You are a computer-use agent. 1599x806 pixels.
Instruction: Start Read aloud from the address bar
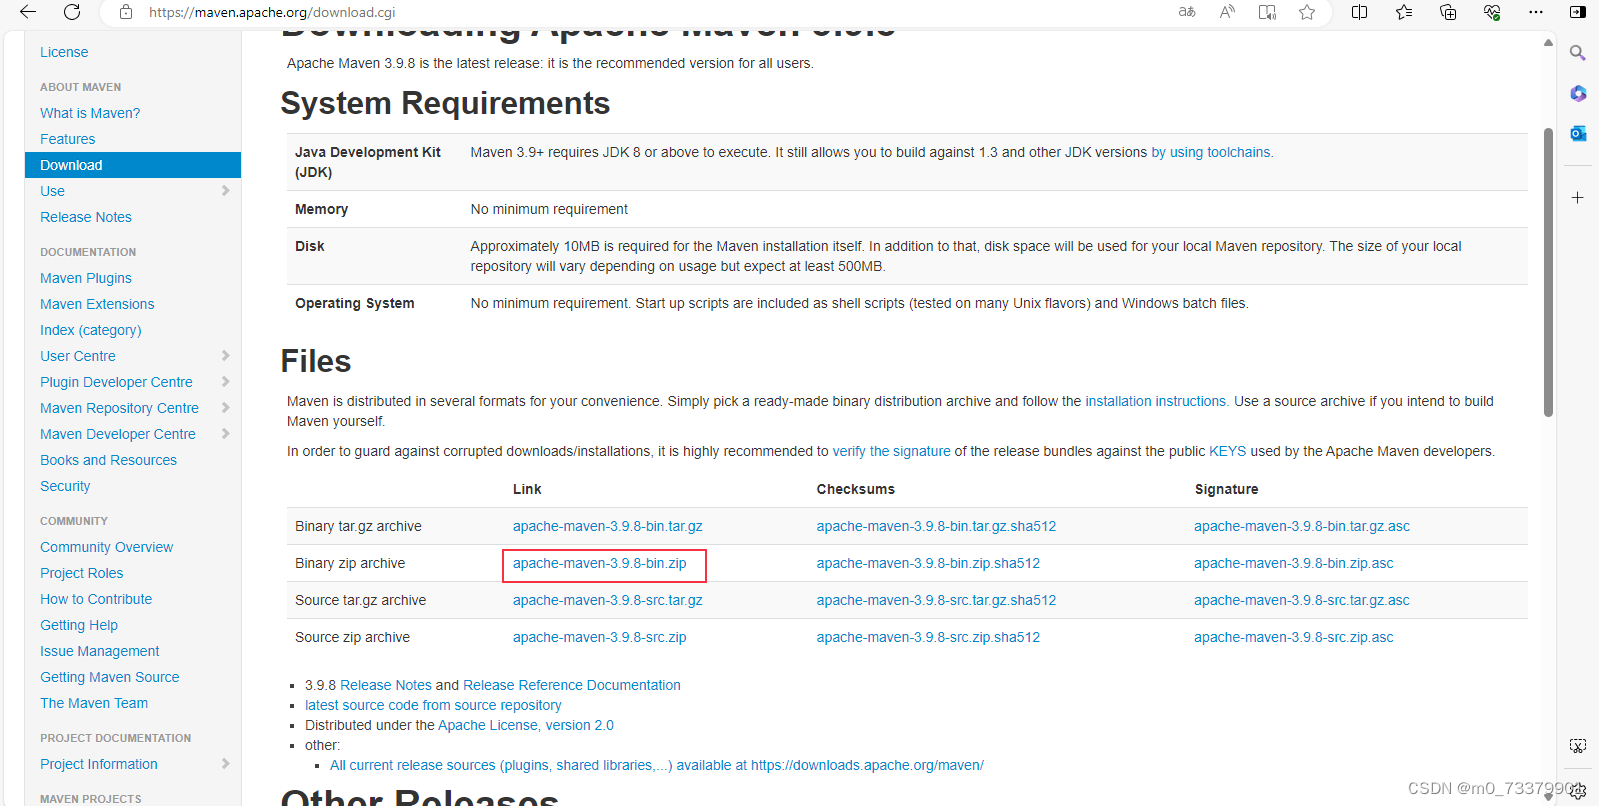(1227, 12)
